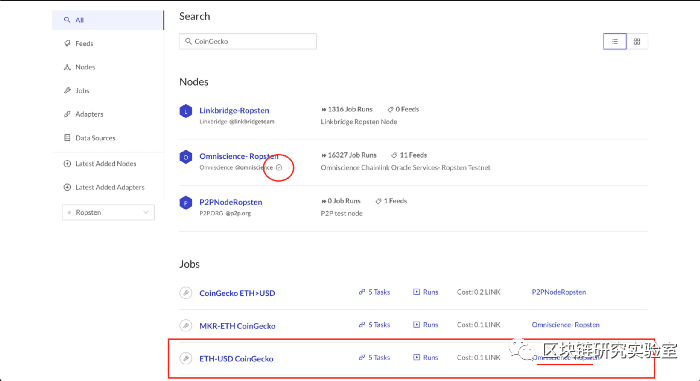Open the Ropsten network dropdown
The width and height of the screenshot is (700, 381).
click(108, 213)
